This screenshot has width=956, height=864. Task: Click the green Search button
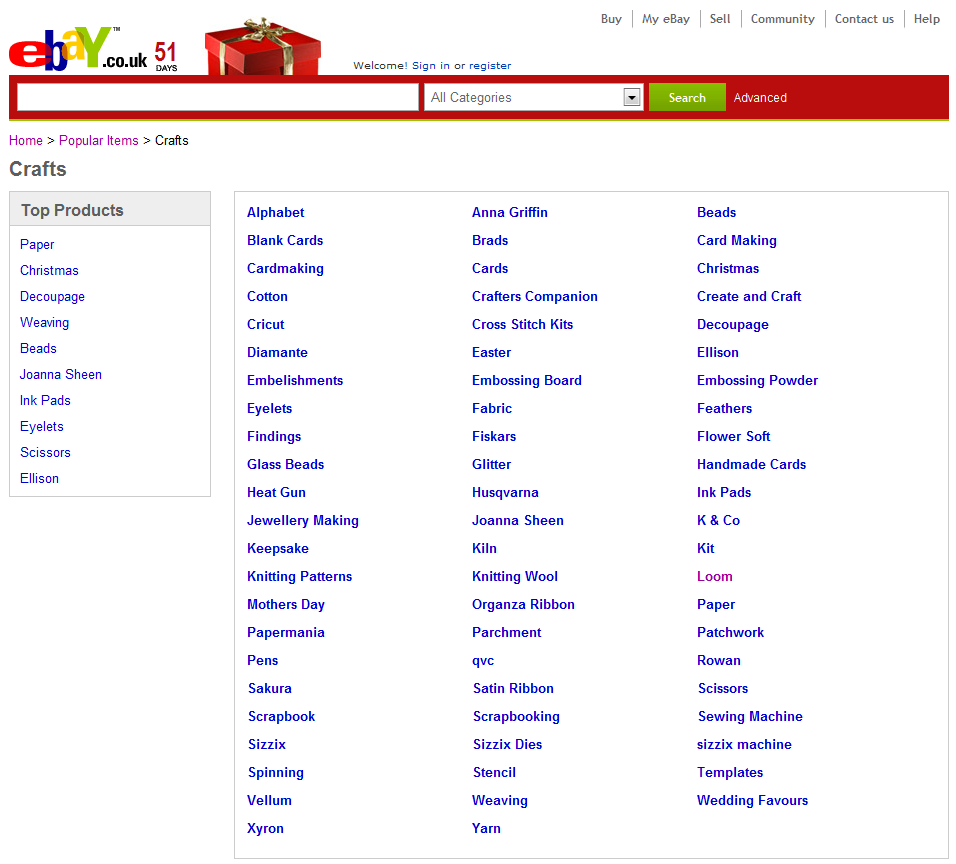[686, 97]
